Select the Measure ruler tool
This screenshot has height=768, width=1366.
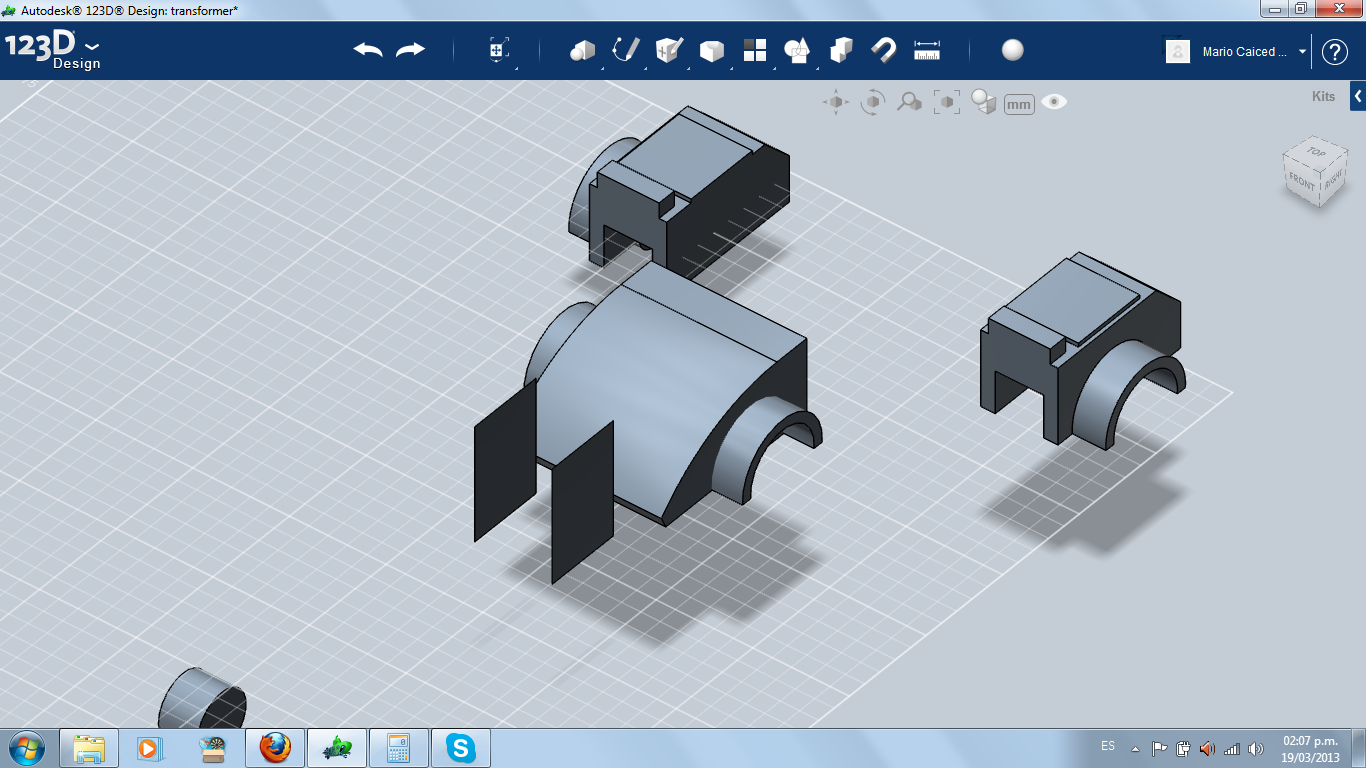point(927,50)
